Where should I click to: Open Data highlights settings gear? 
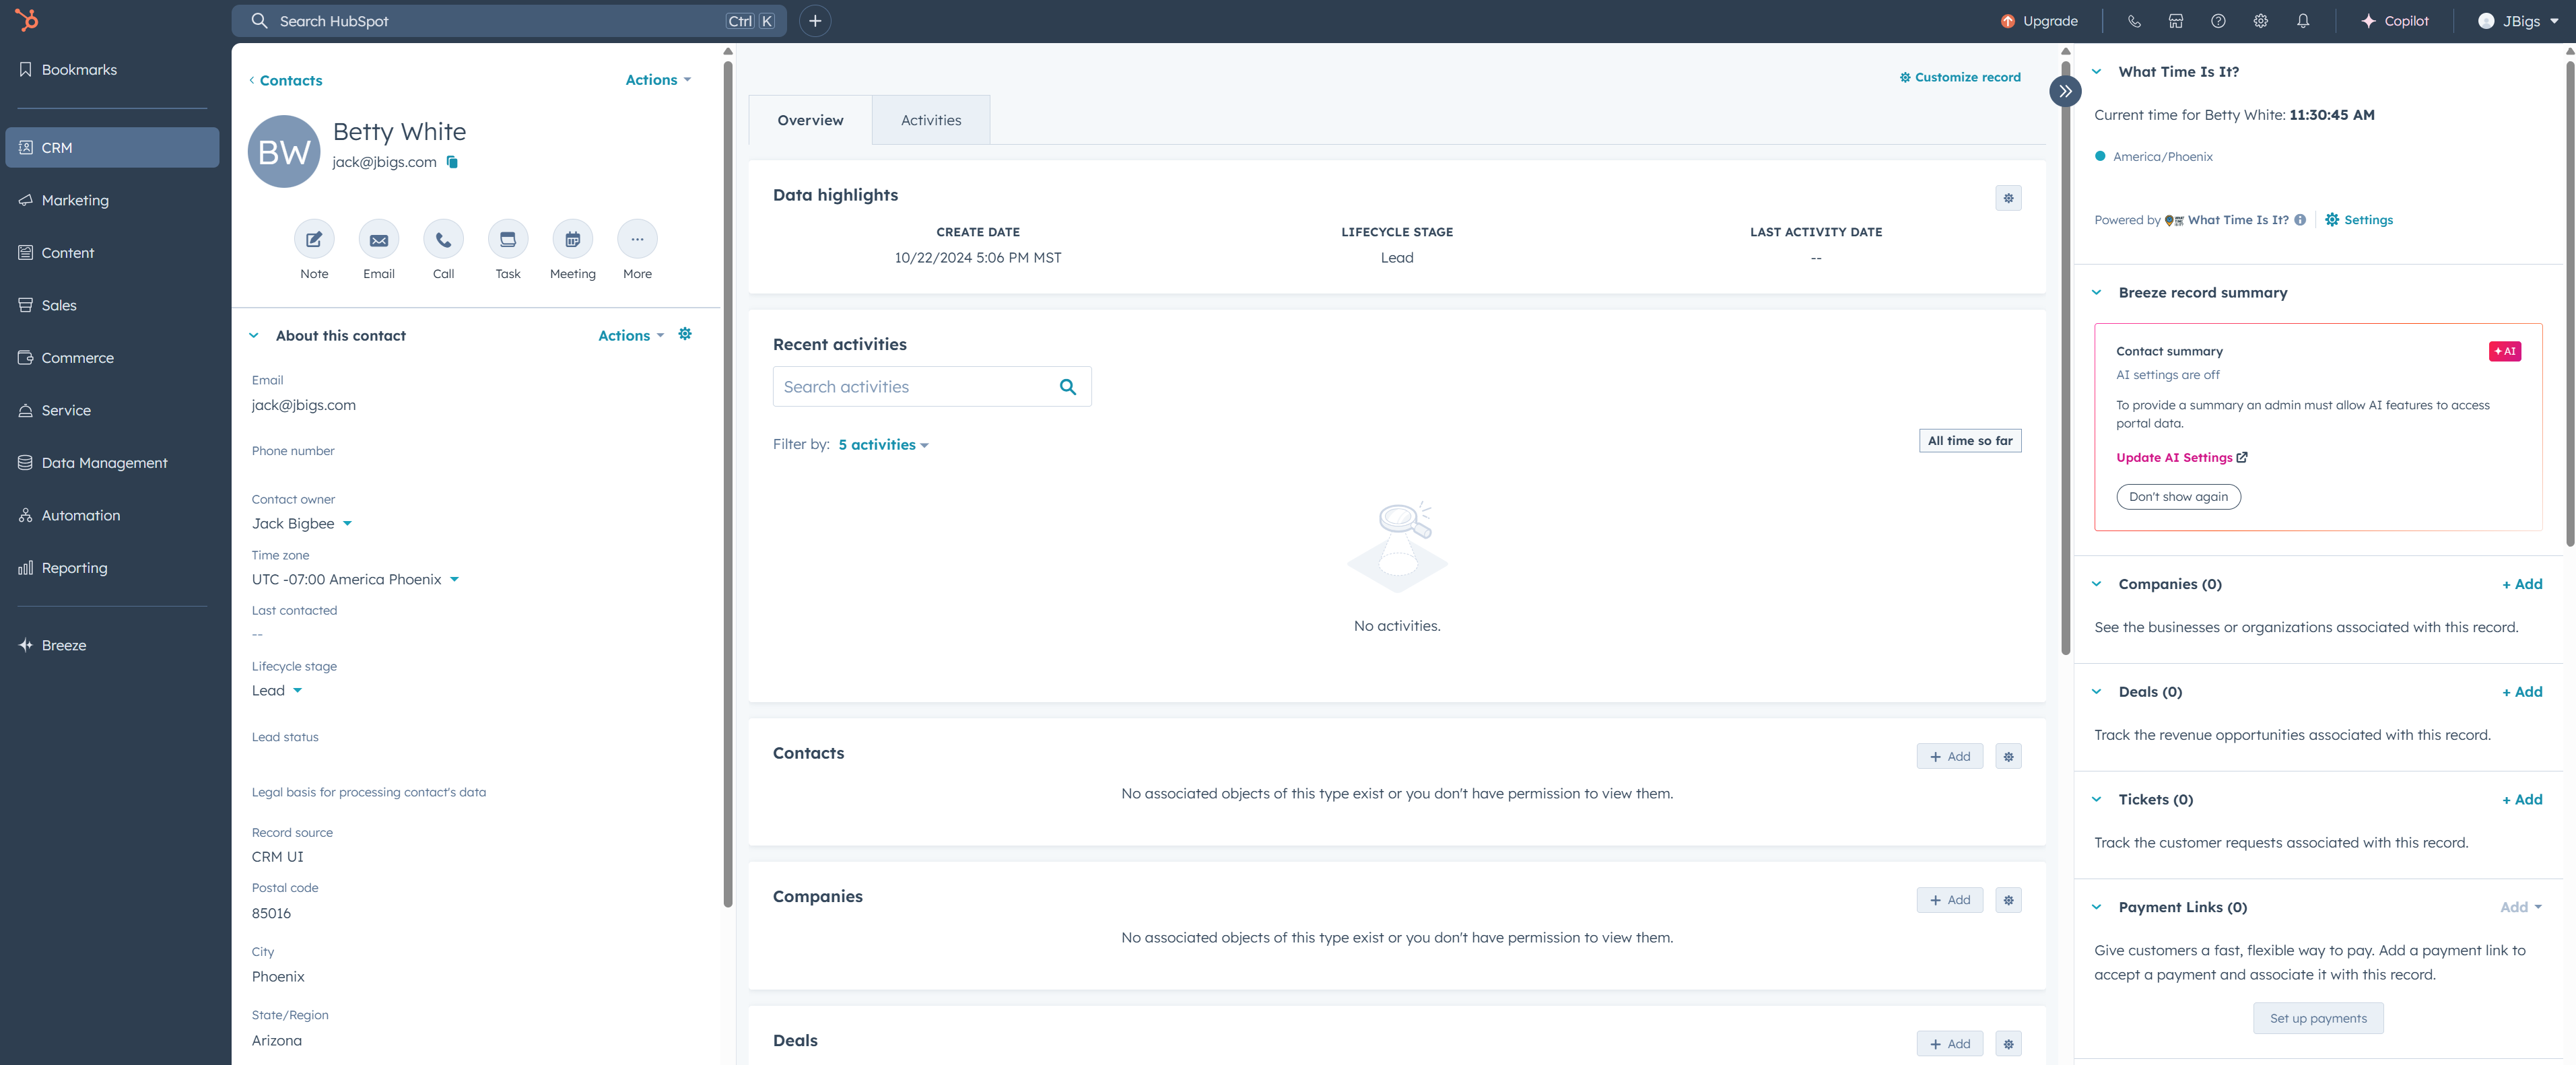[x=2008, y=198]
